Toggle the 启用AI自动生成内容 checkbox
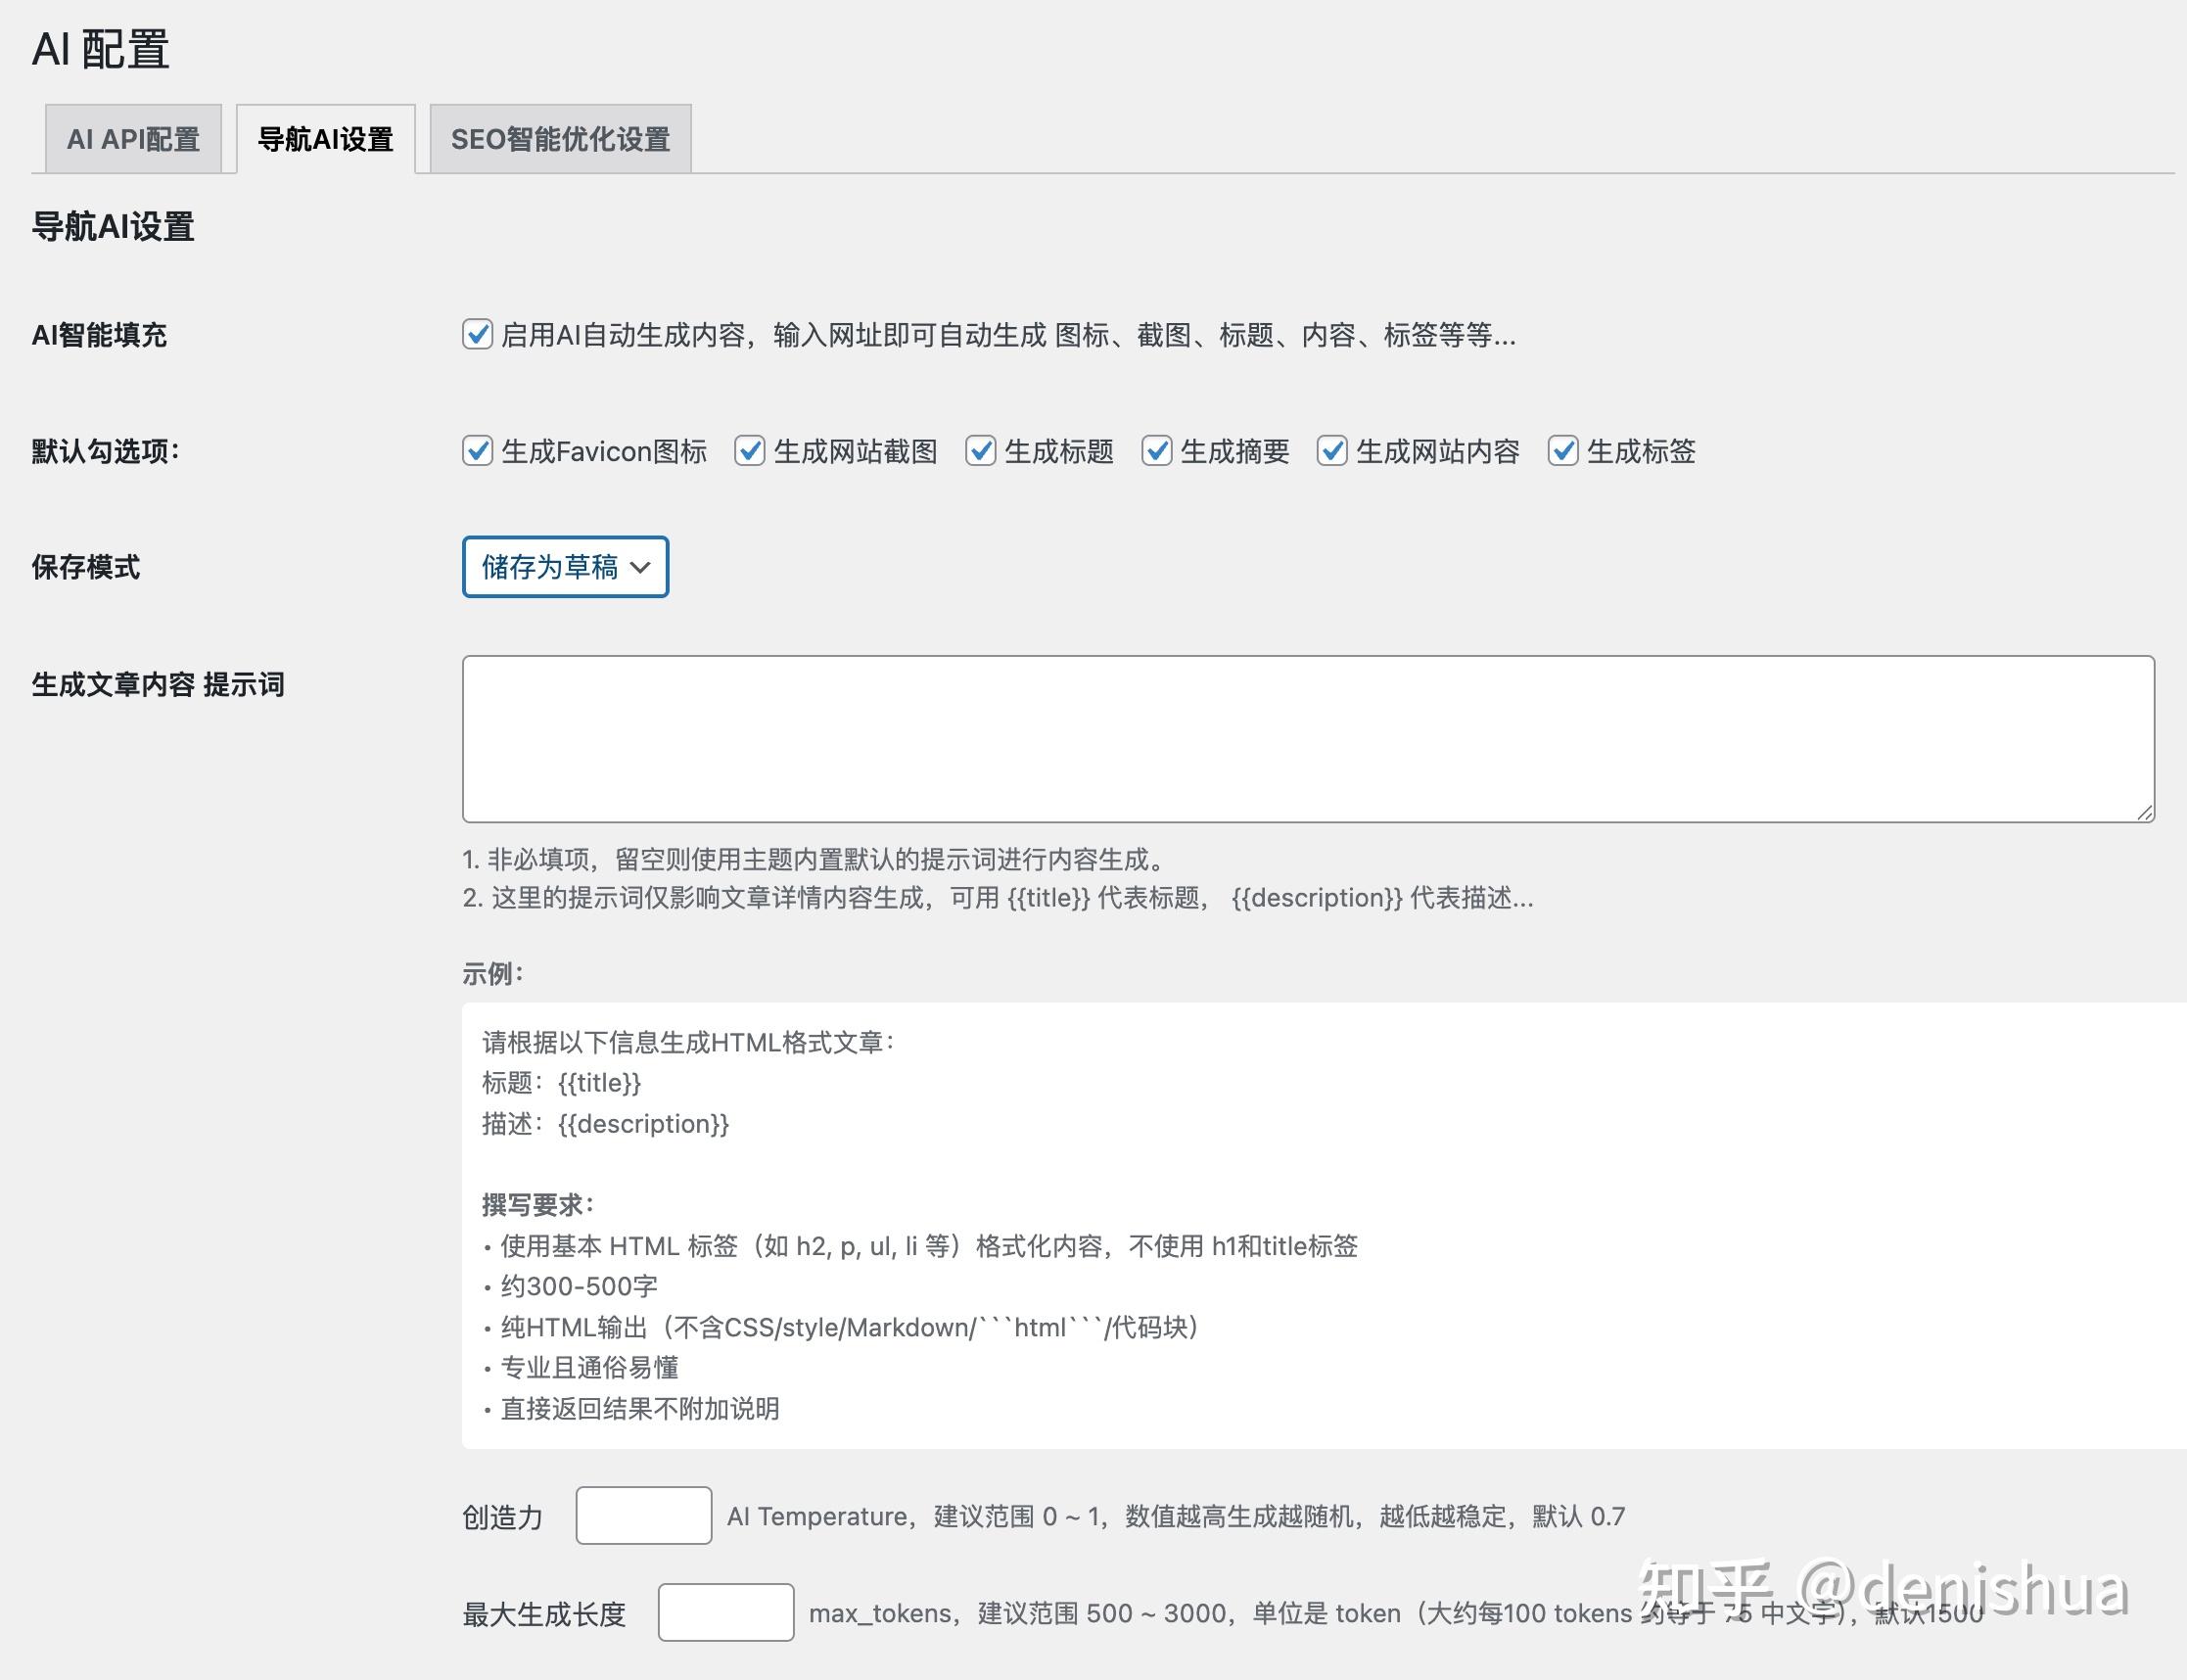2187x1680 pixels. tap(477, 335)
